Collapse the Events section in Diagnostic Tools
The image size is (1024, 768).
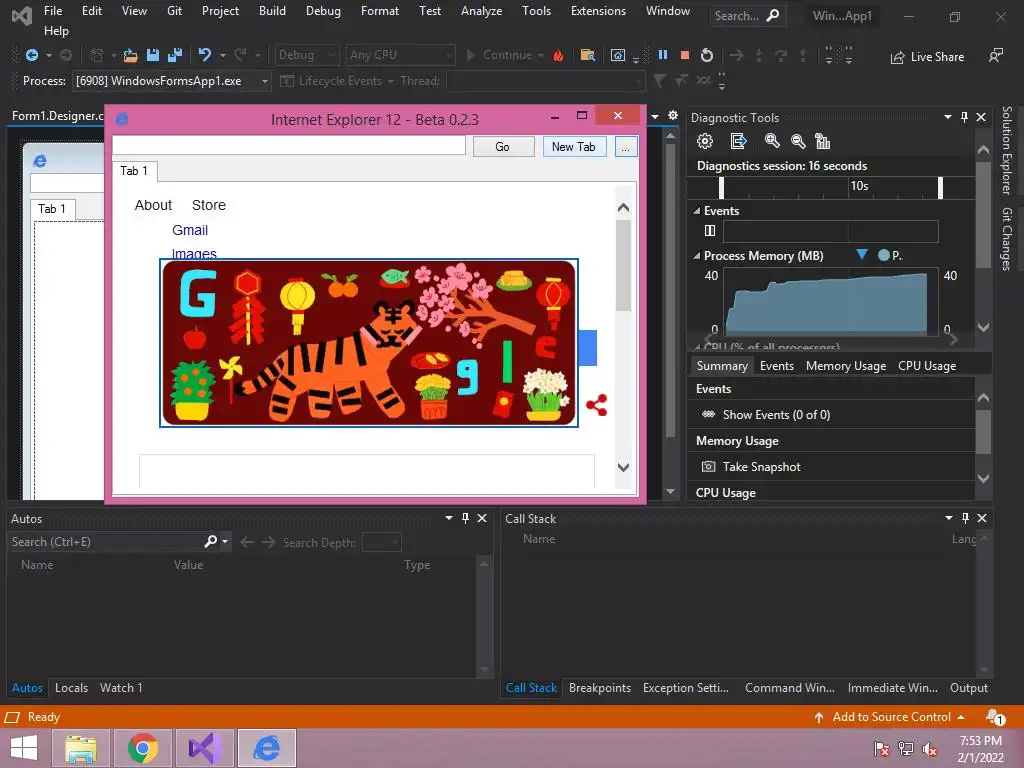pos(697,211)
